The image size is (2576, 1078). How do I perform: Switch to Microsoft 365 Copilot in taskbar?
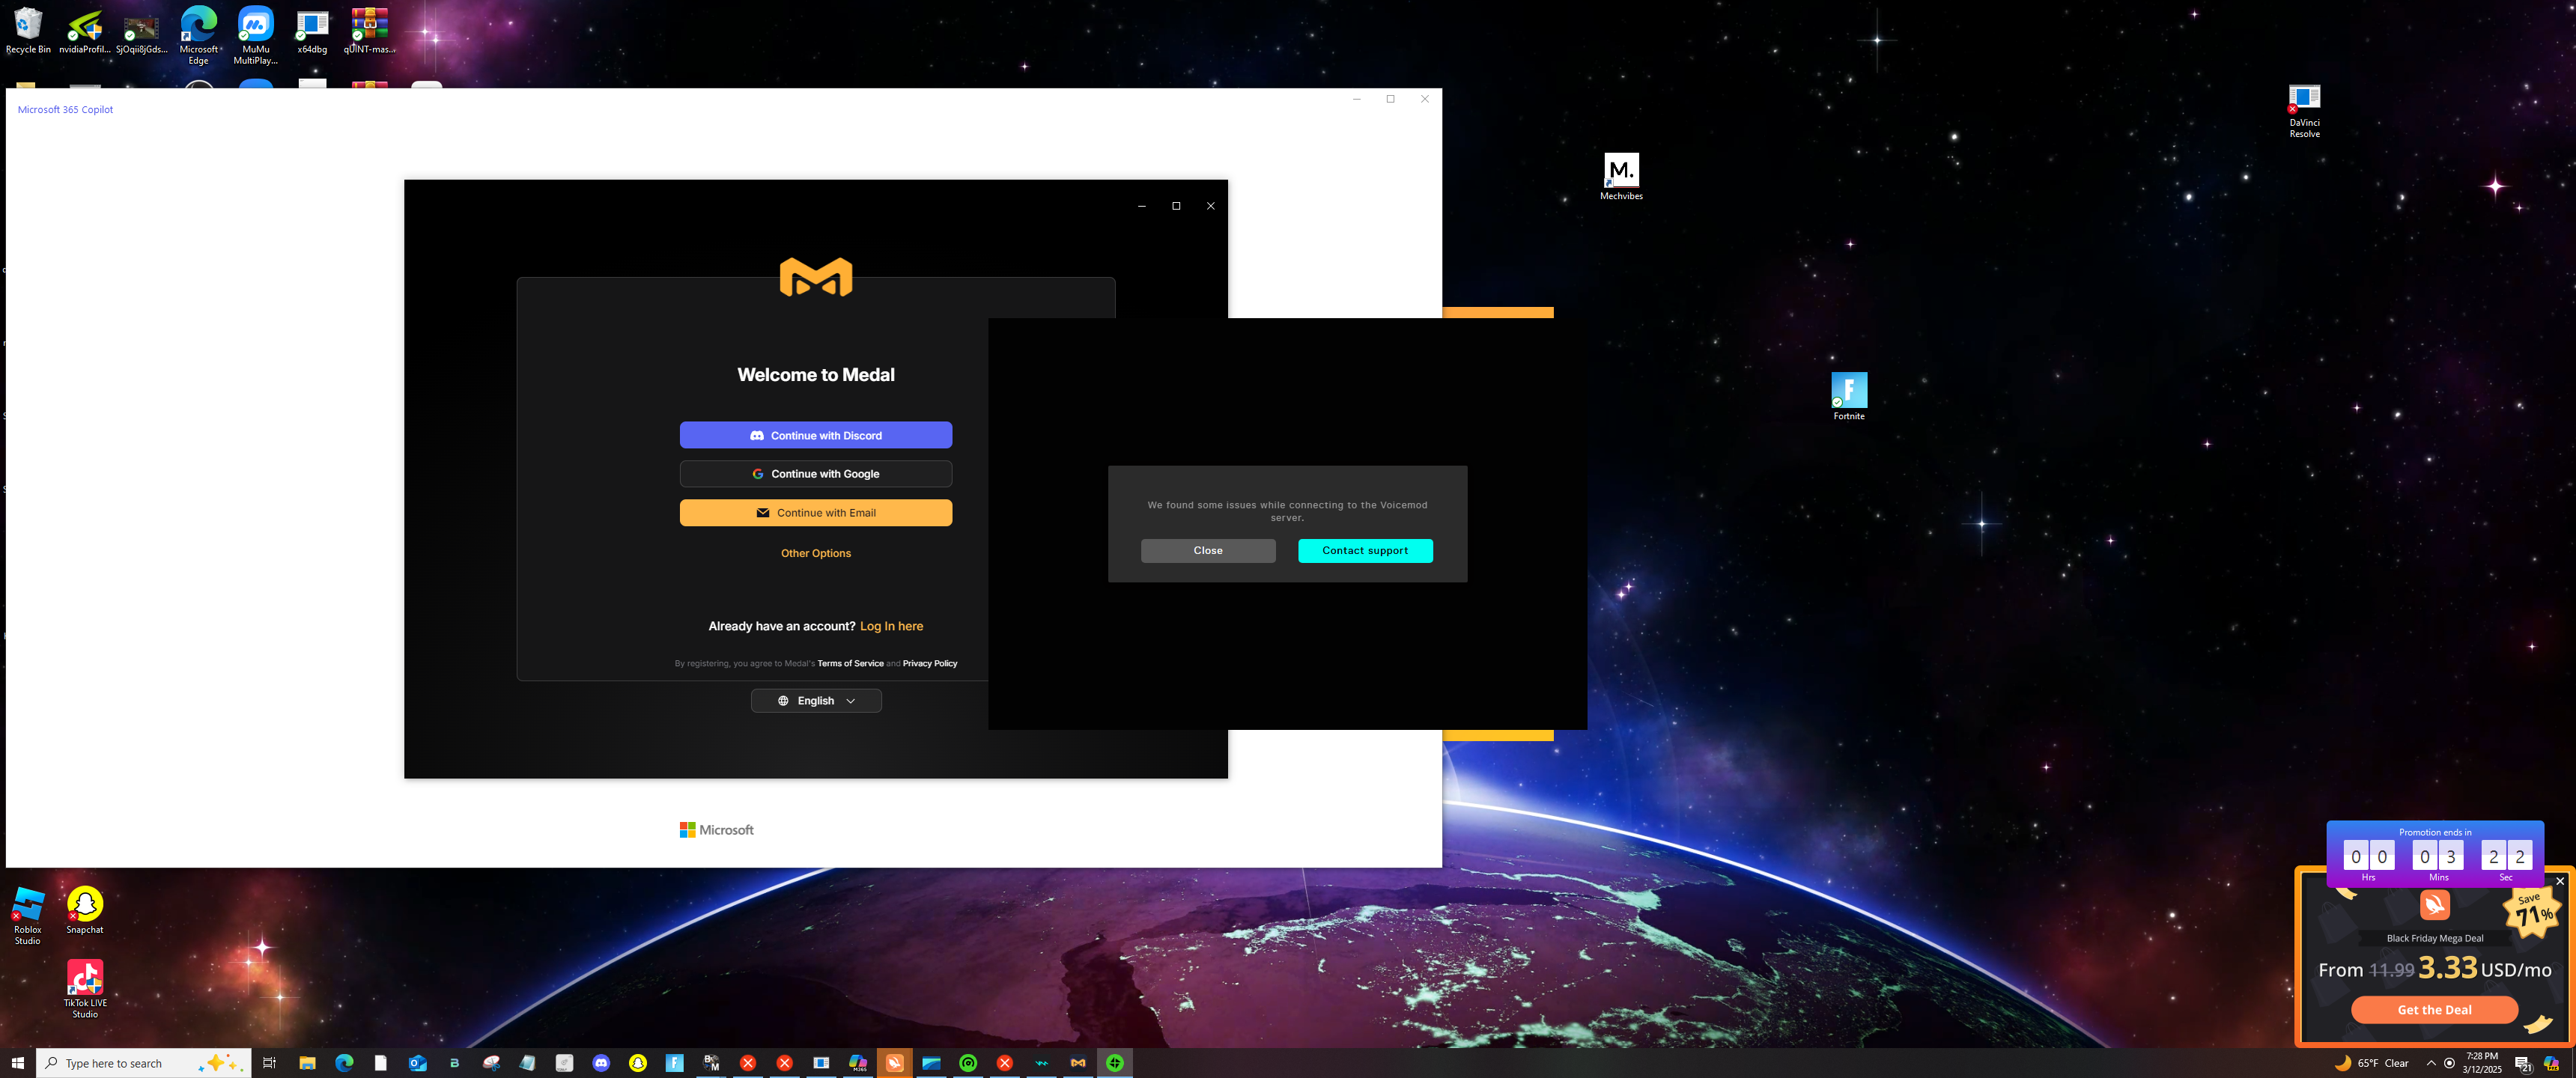858,1063
